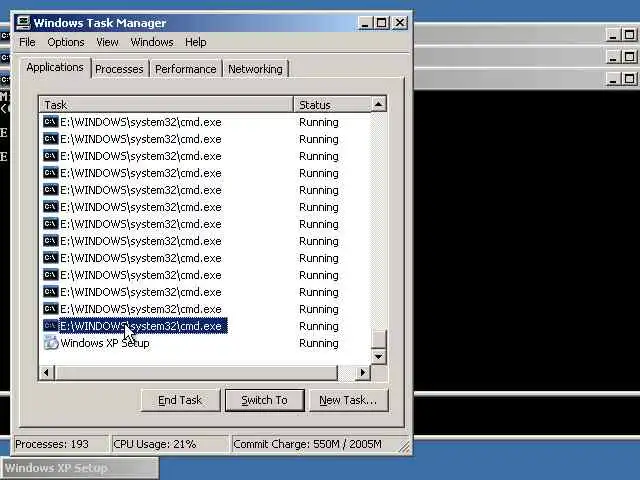Click Windows XP Setup taskbar button

tap(80, 468)
